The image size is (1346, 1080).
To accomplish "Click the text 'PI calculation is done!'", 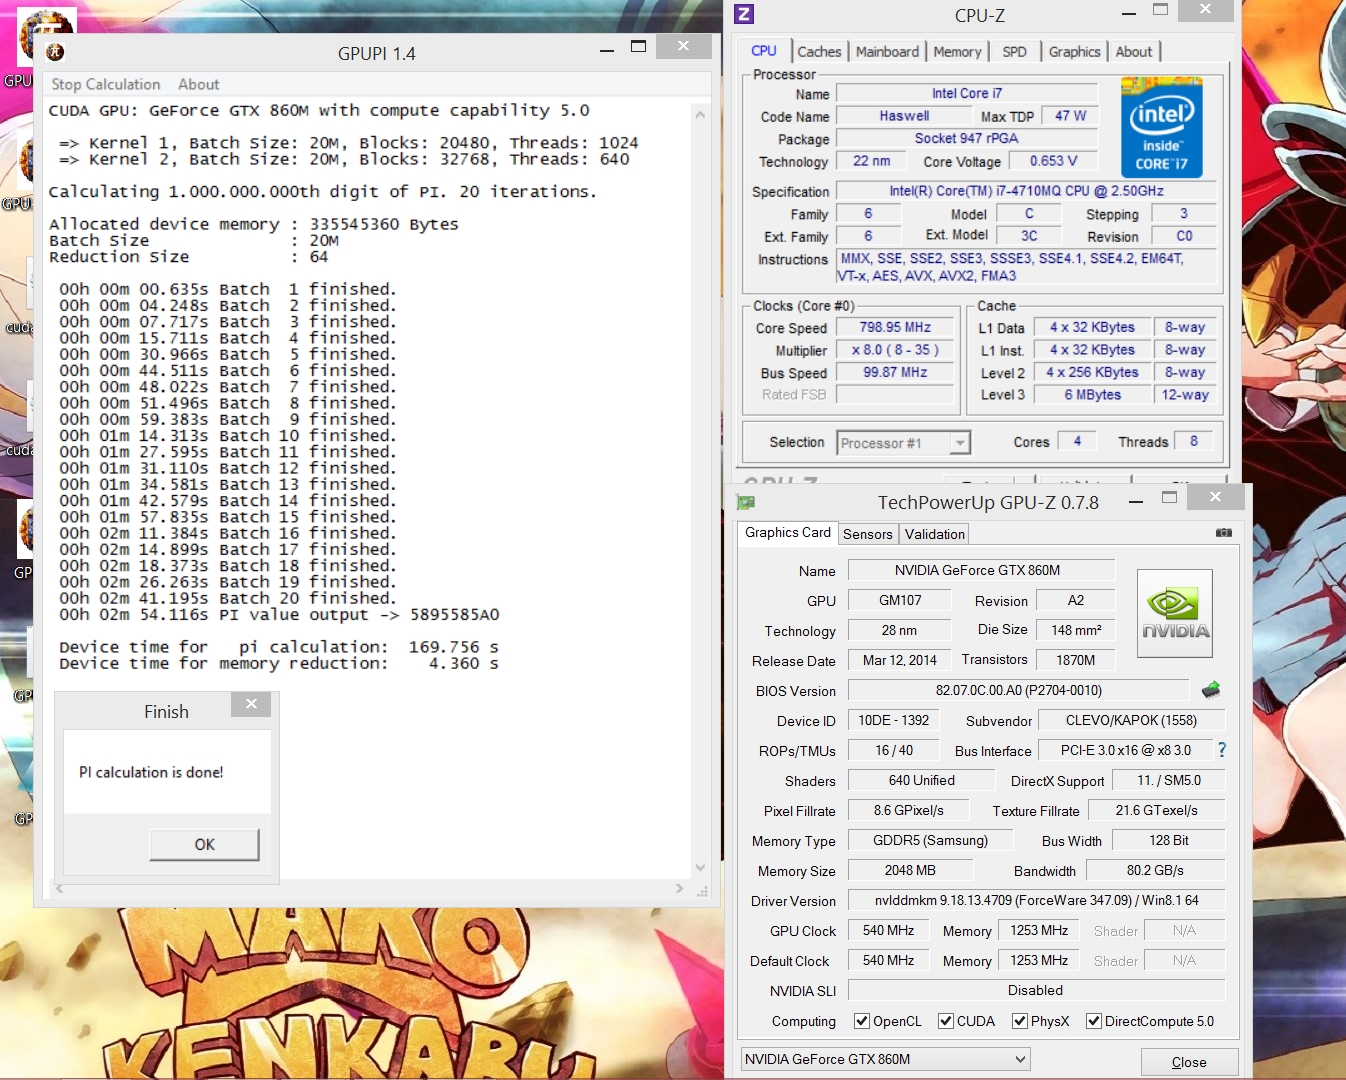I will pos(151,772).
